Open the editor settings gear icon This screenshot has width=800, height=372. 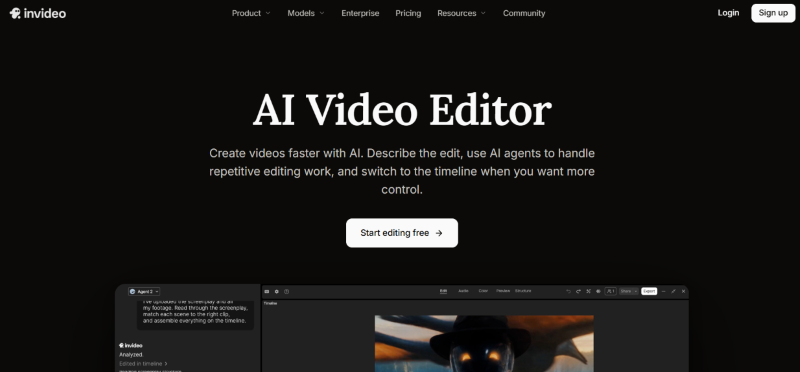277,291
